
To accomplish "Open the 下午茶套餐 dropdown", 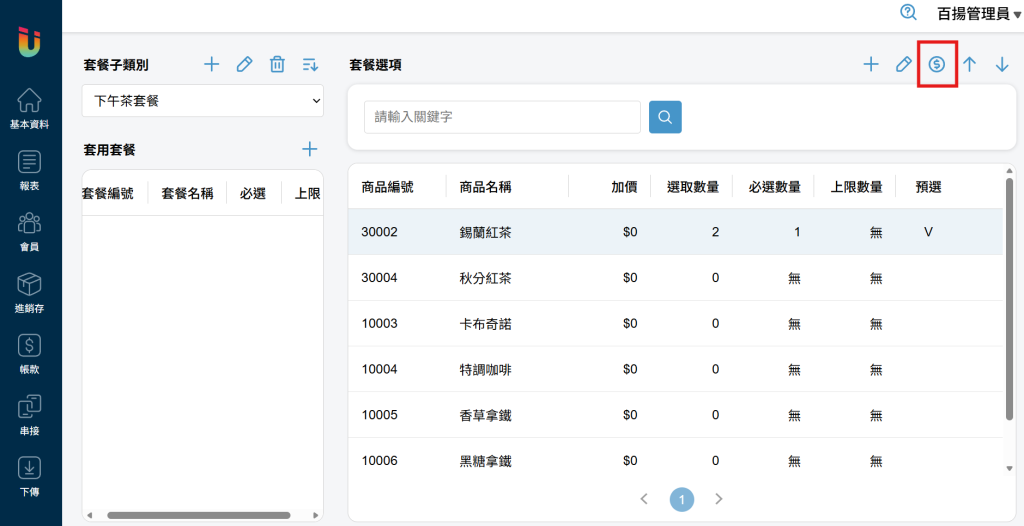I will point(202,101).
